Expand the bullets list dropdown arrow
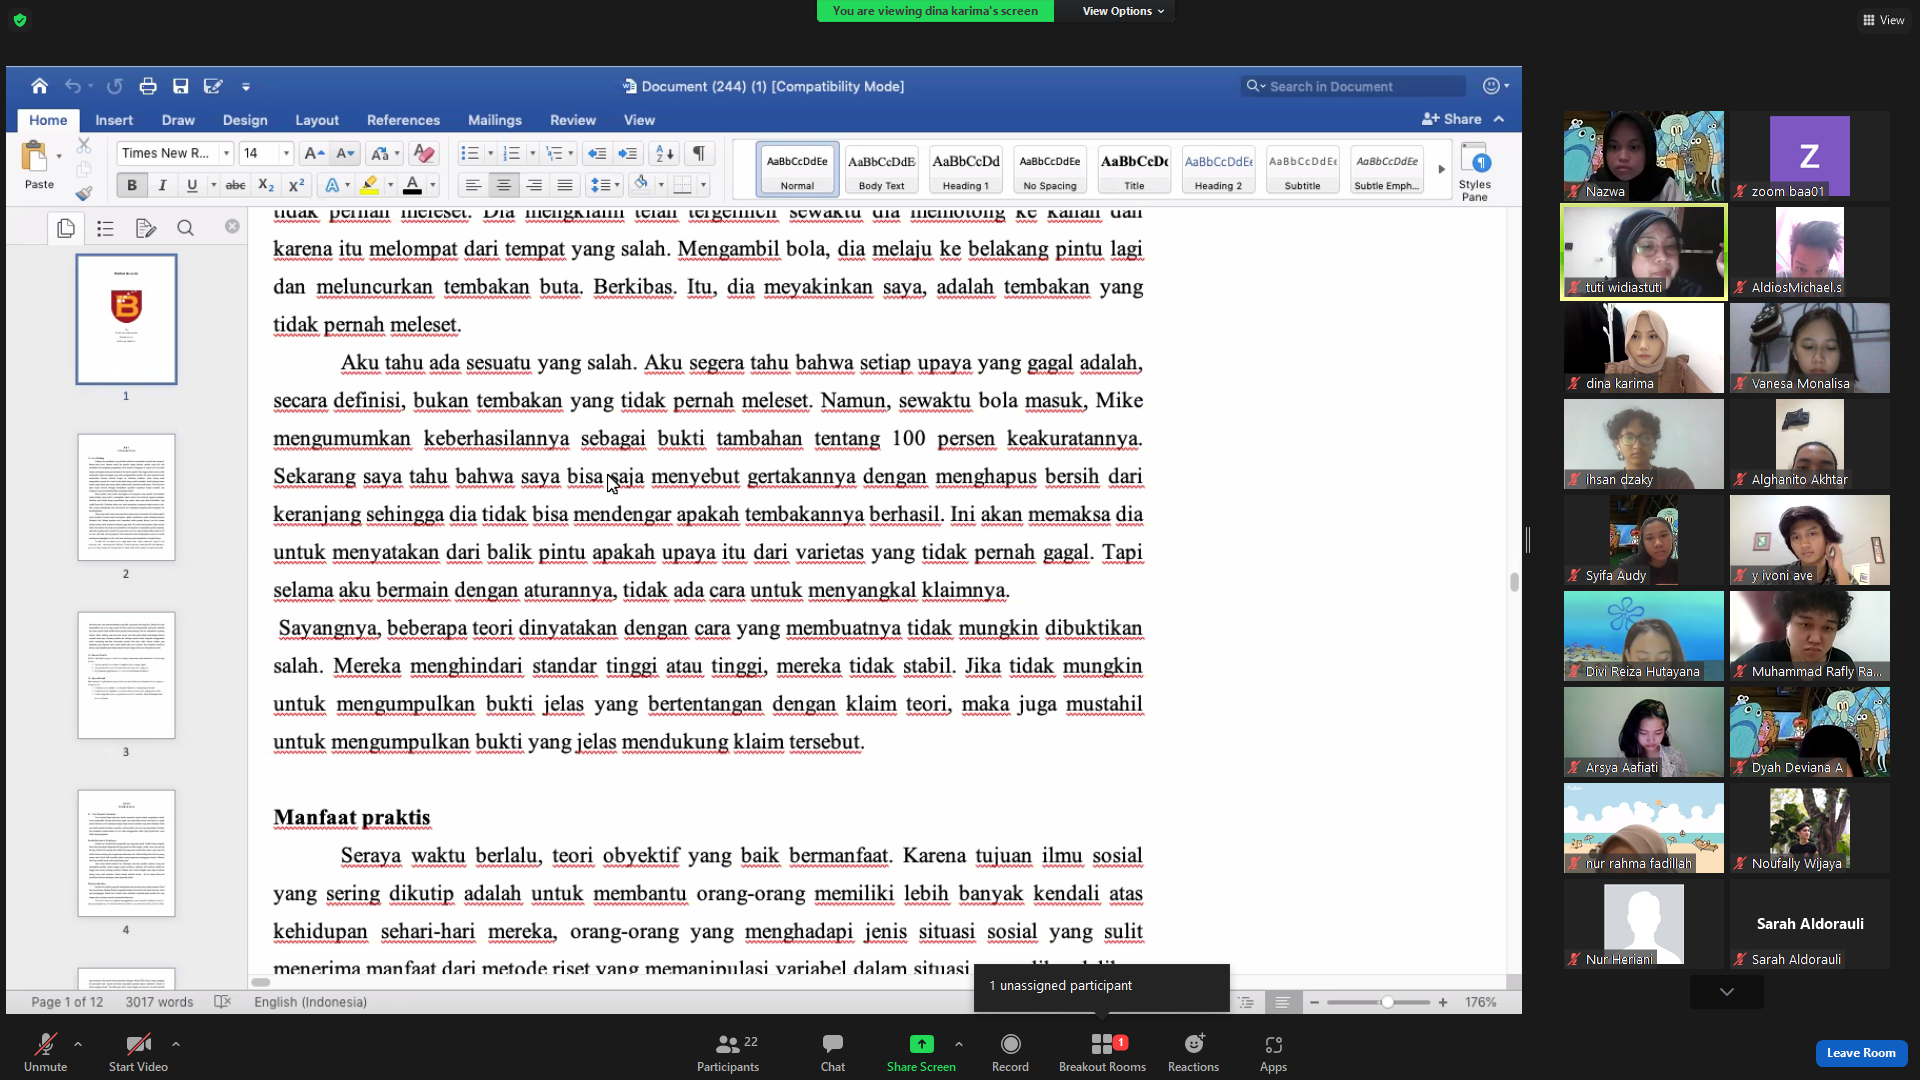Viewport: 1920px width, 1080px height. 490,153
